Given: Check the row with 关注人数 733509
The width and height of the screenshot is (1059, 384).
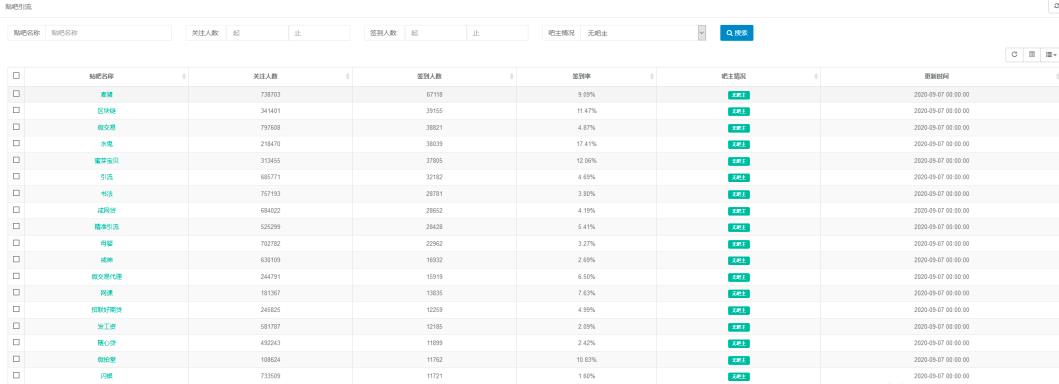Looking at the screenshot, I should pyautogui.click(x=16, y=375).
